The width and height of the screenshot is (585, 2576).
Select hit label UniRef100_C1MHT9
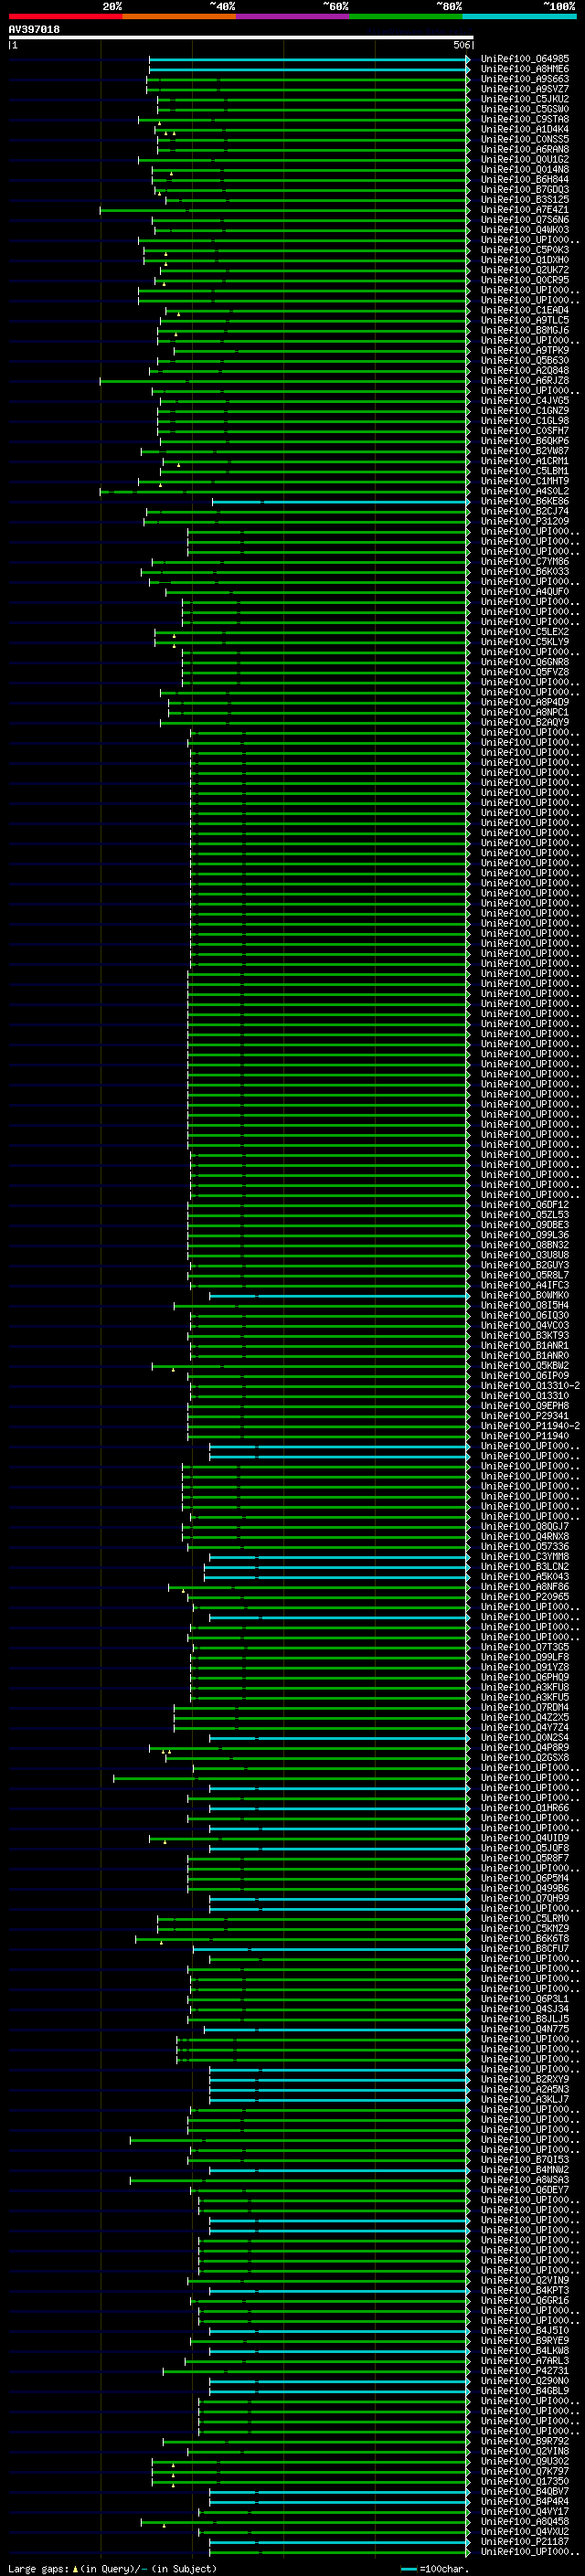pos(525,481)
